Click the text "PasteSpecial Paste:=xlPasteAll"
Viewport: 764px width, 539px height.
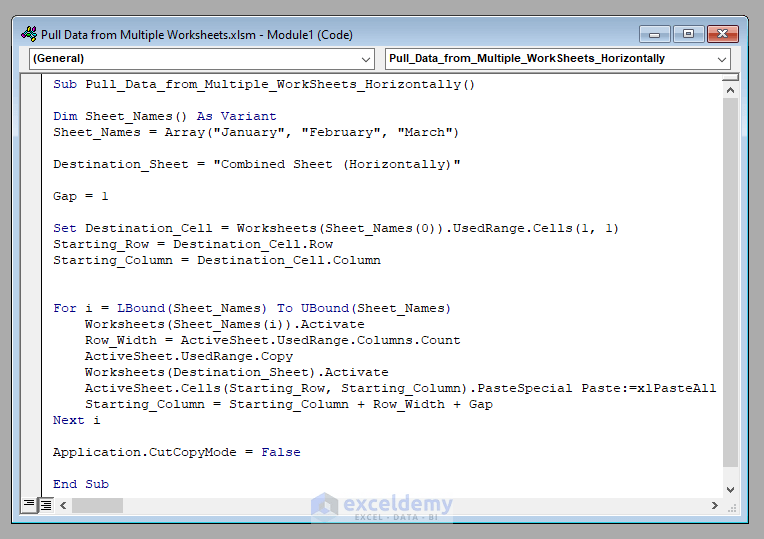click(596, 388)
